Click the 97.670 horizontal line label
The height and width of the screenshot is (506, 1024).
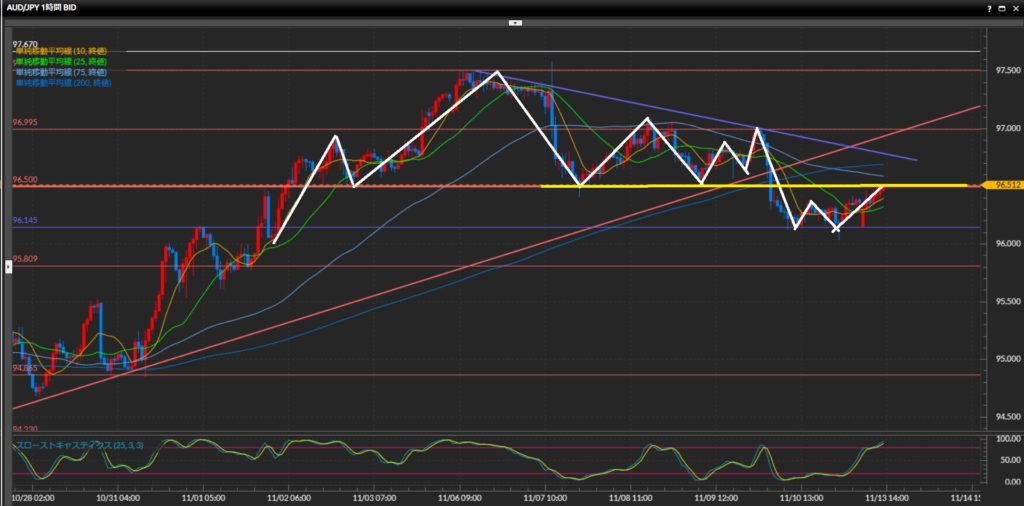(x=25, y=45)
